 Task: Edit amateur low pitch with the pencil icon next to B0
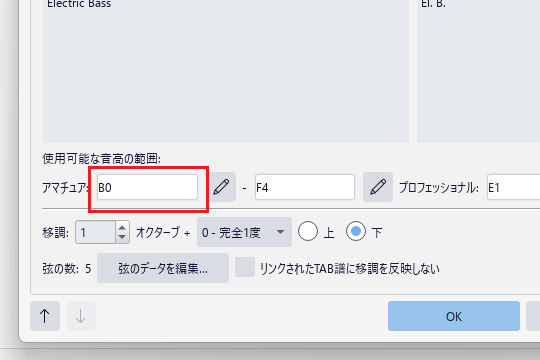[x=221, y=187]
